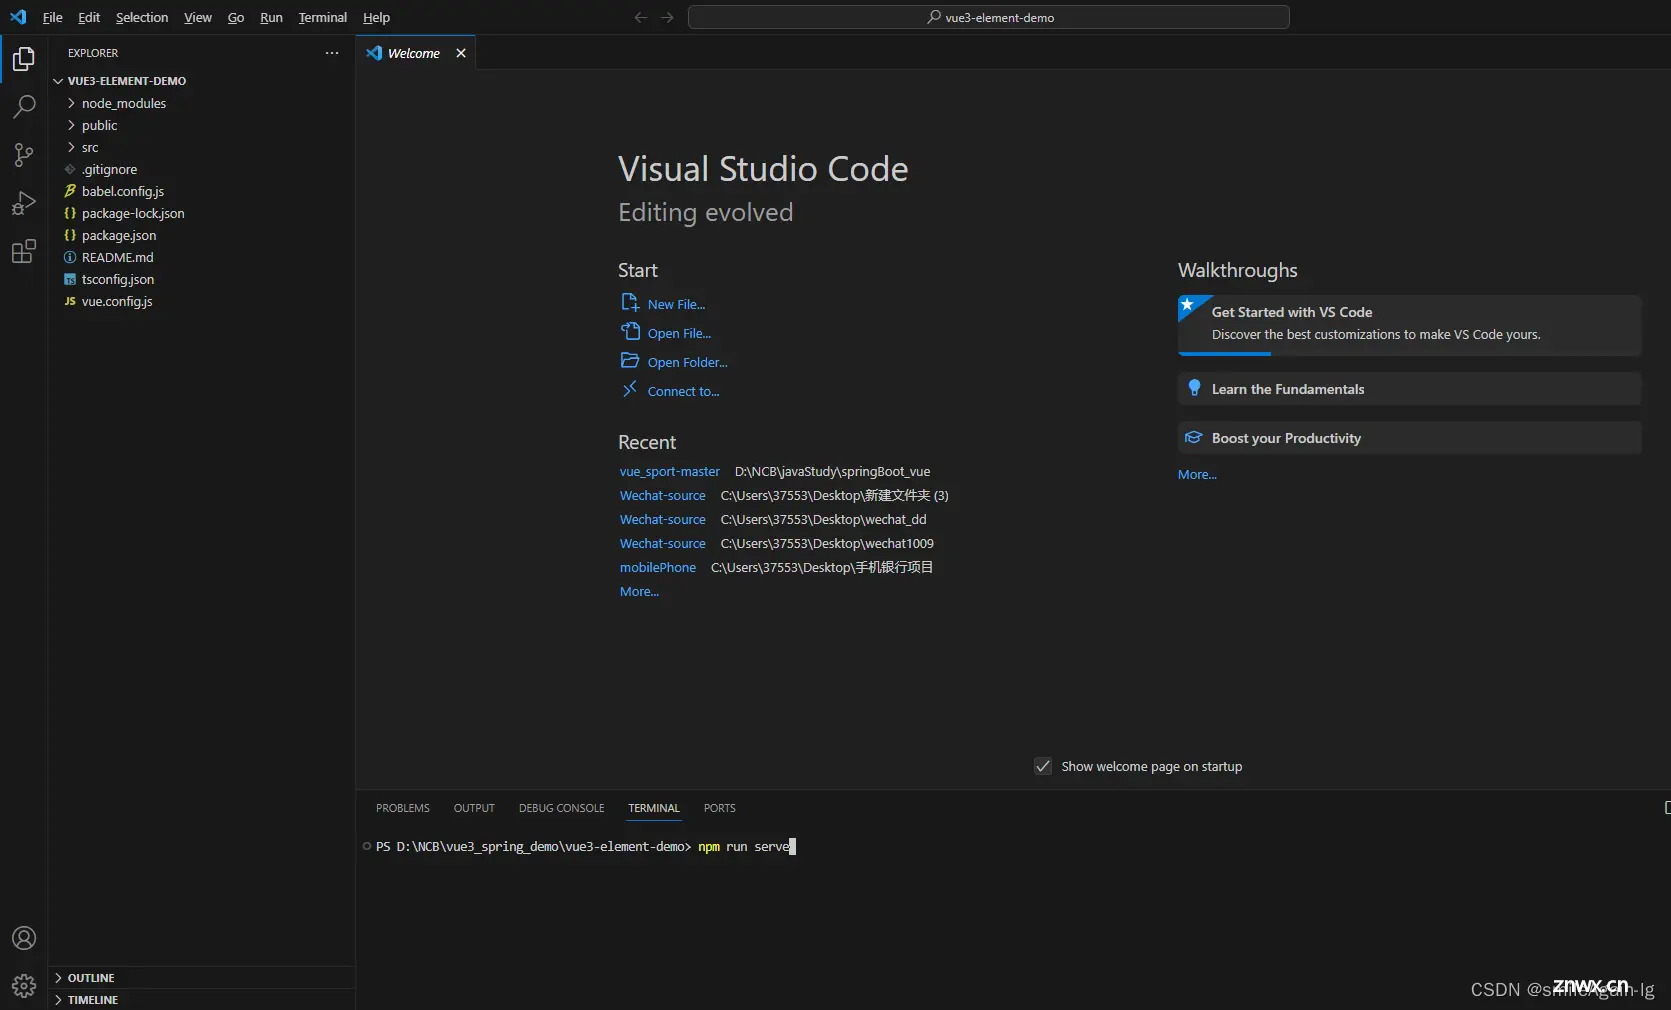Click the Connect to remote icon
The image size is (1671, 1010).
click(x=630, y=390)
